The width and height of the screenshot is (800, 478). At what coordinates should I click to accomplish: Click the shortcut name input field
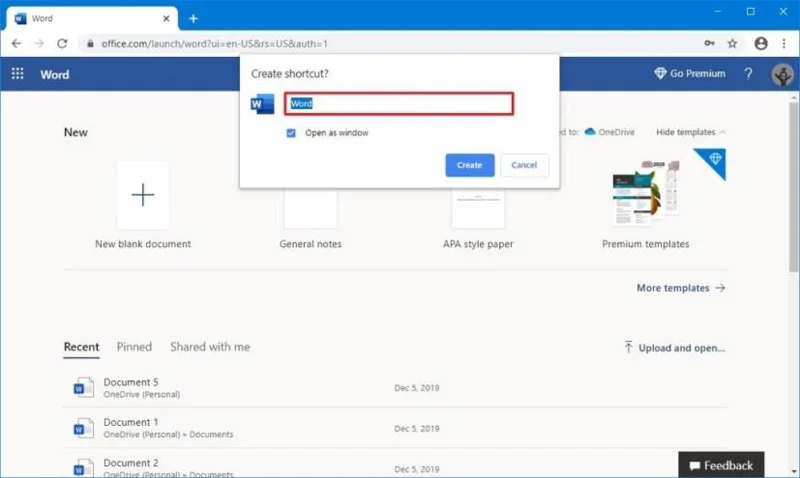click(398, 104)
